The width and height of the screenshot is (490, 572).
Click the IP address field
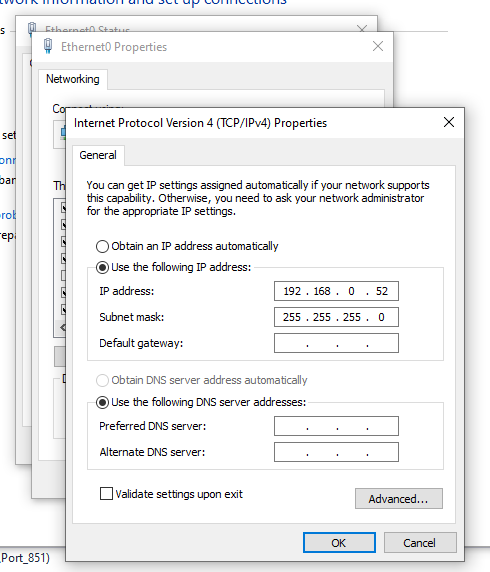[x=336, y=291]
